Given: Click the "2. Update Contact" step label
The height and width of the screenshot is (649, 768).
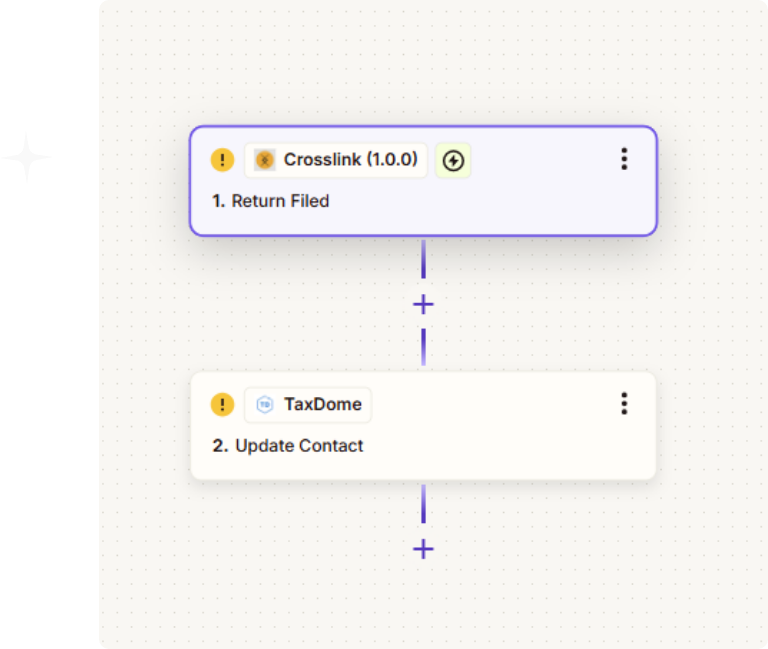Looking at the screenshot, I should [288, 446].
